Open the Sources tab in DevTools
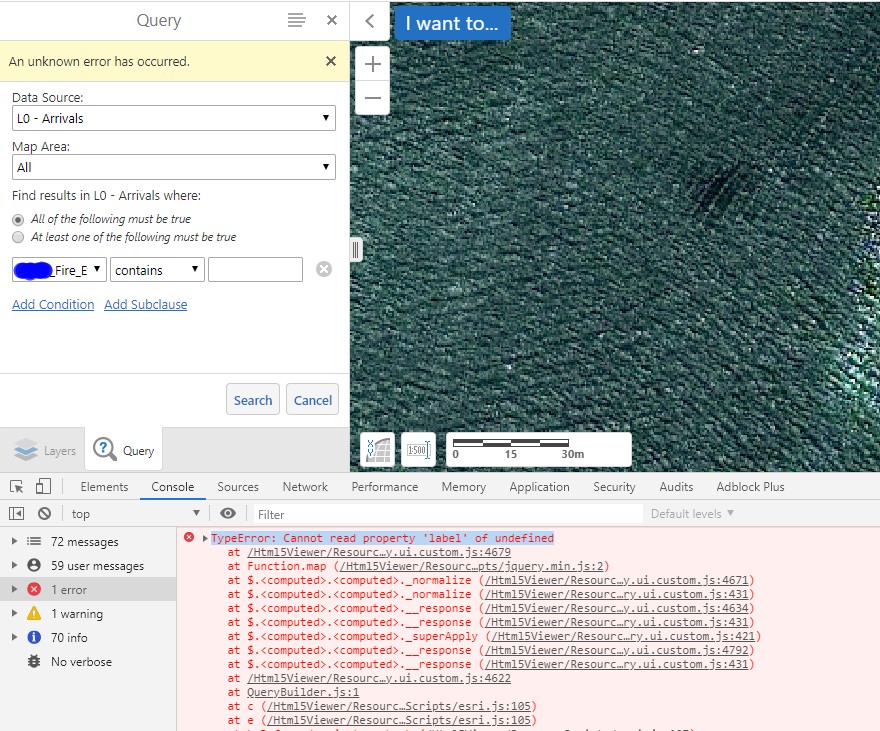This screenshot has height=731, width=880. pos(238,487)
